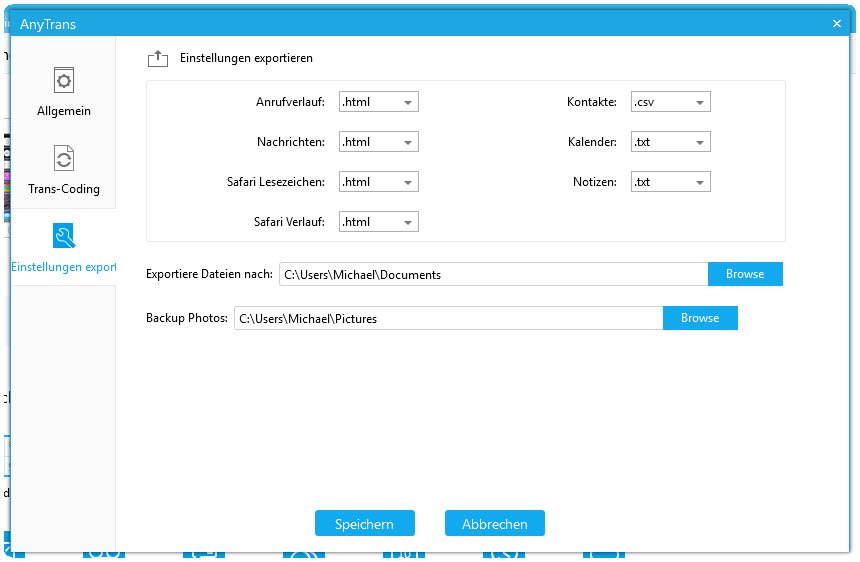The height and width of the screenshot is (562, 860).
Task: Open the Kalender .txt format dropdown
Action: [671, 142]
